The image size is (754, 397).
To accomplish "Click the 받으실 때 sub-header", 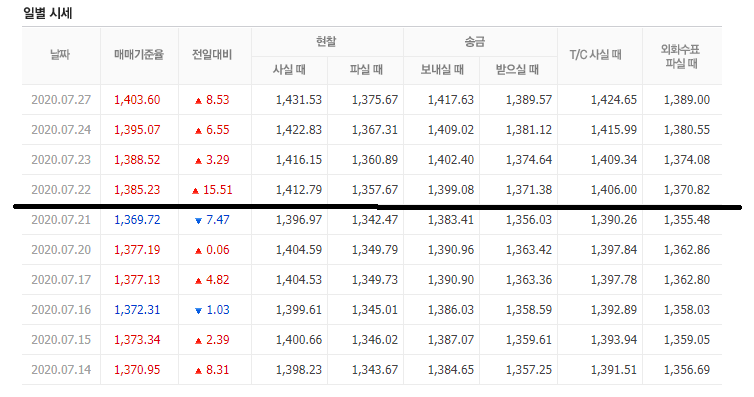I will click(517, 70).
